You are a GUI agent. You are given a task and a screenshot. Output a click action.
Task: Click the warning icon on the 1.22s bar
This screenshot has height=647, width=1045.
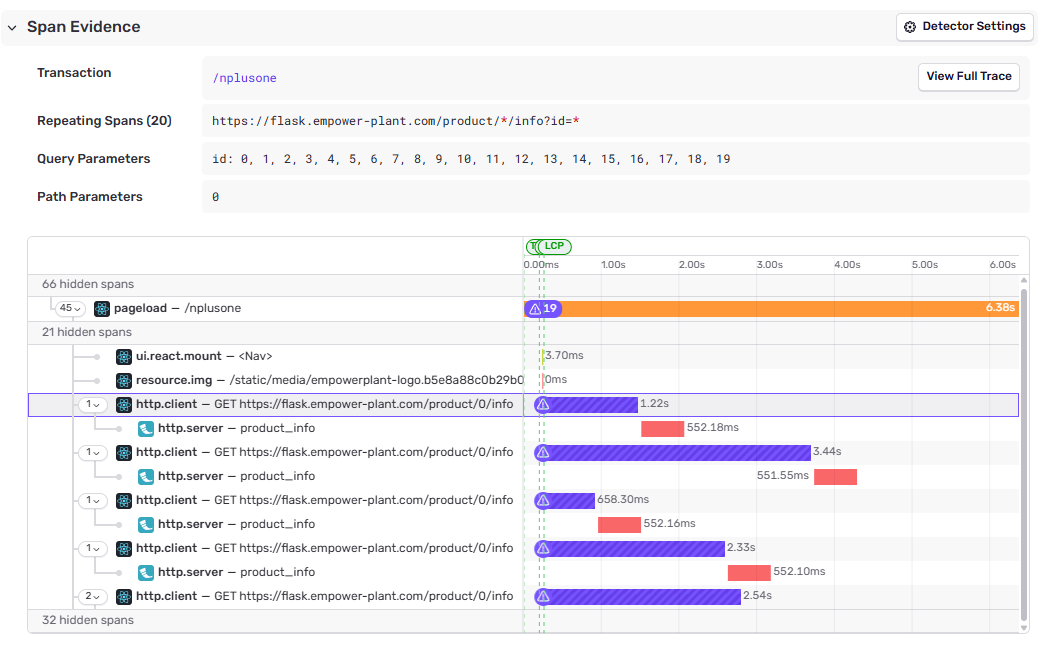(x=543, y=404)
